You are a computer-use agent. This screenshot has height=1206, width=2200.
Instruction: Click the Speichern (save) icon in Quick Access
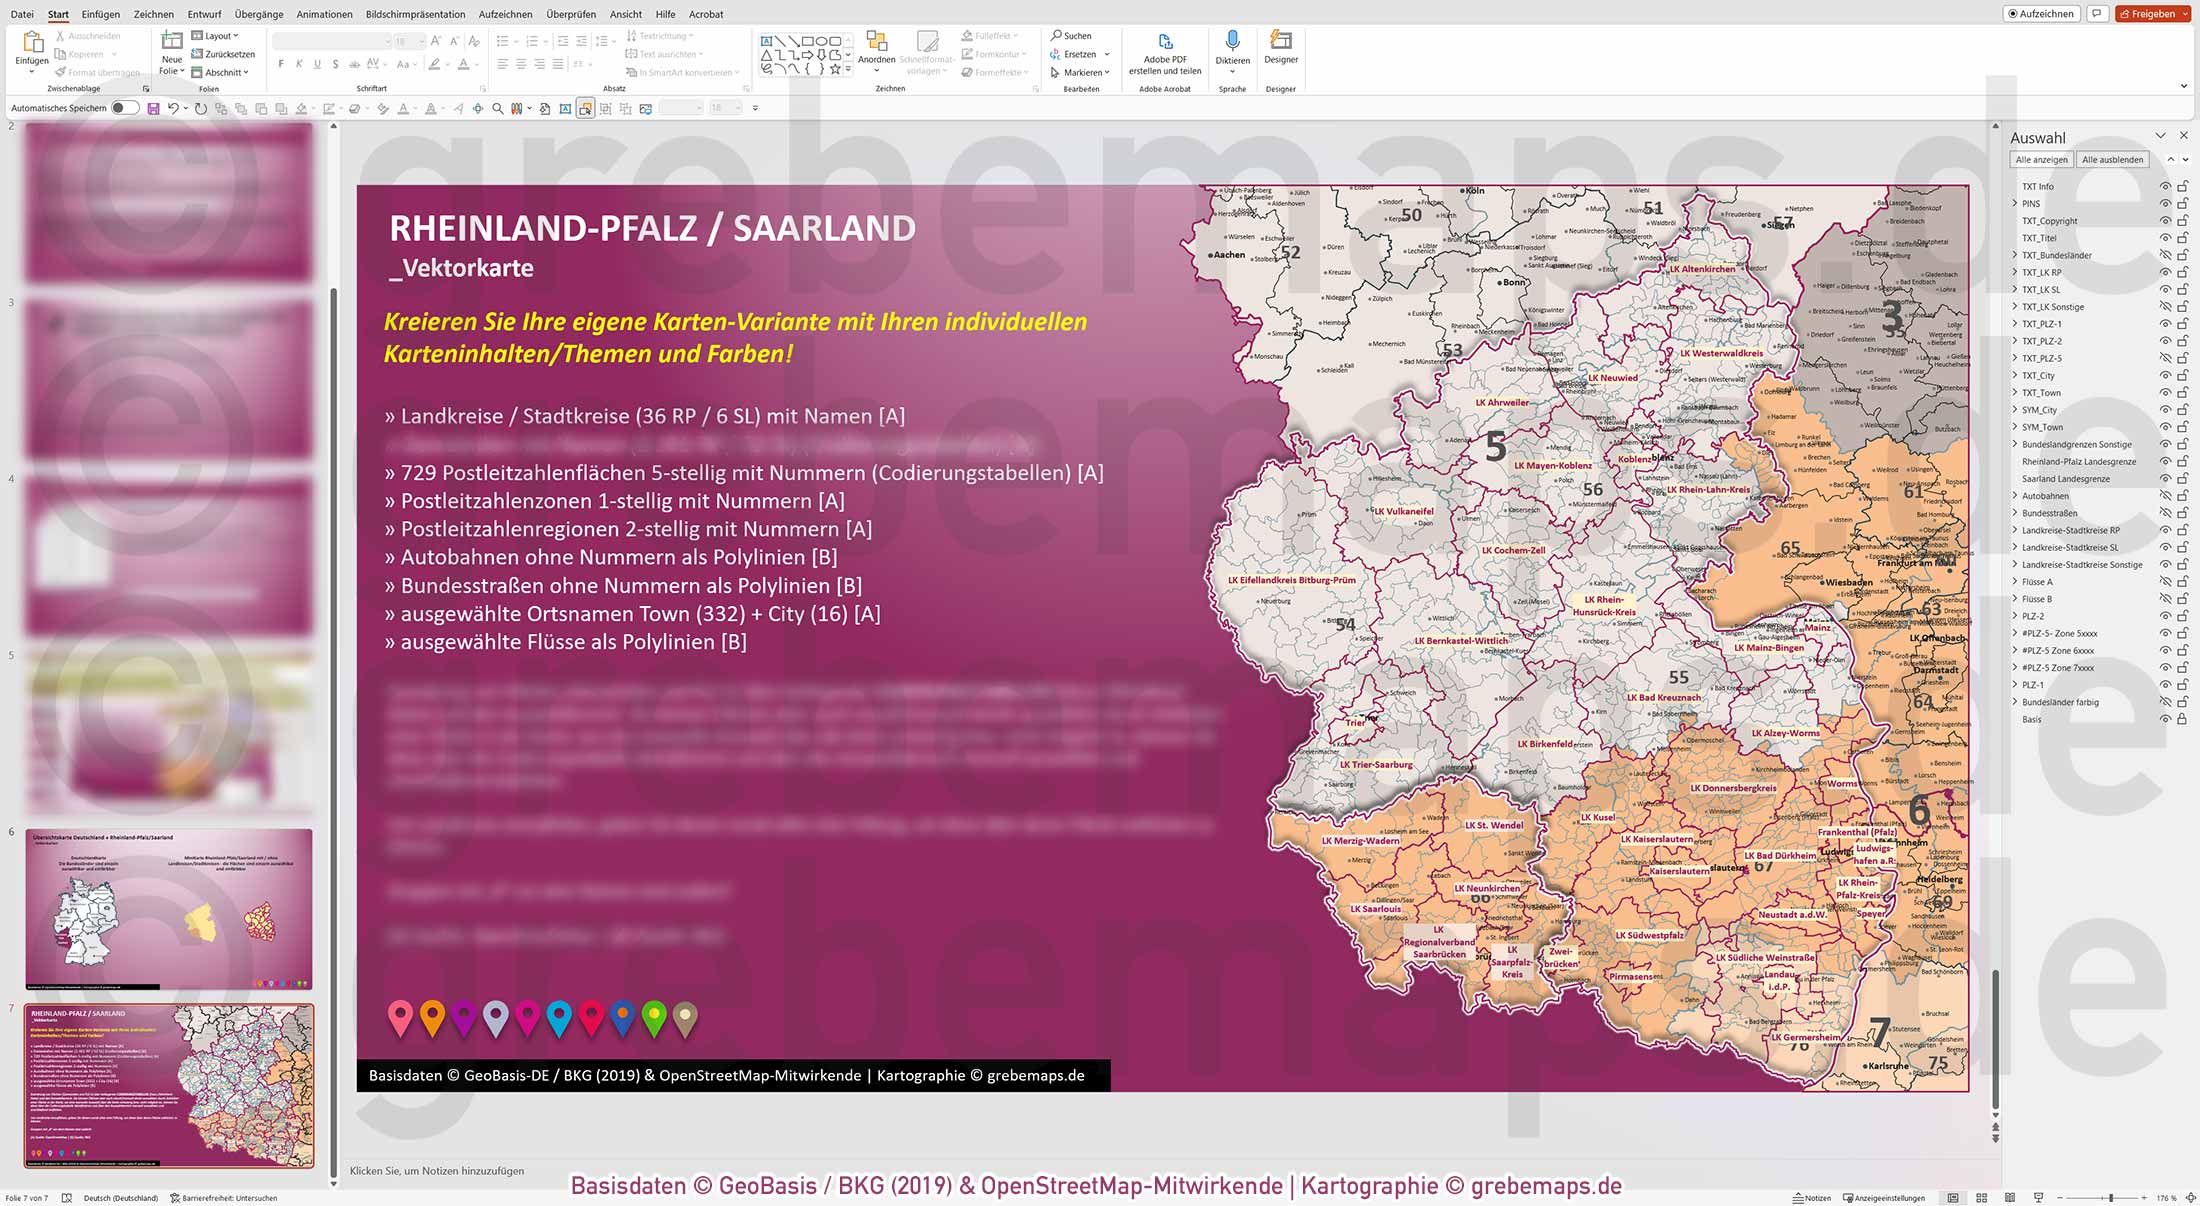pyautogui.click(x=152, y=107)
